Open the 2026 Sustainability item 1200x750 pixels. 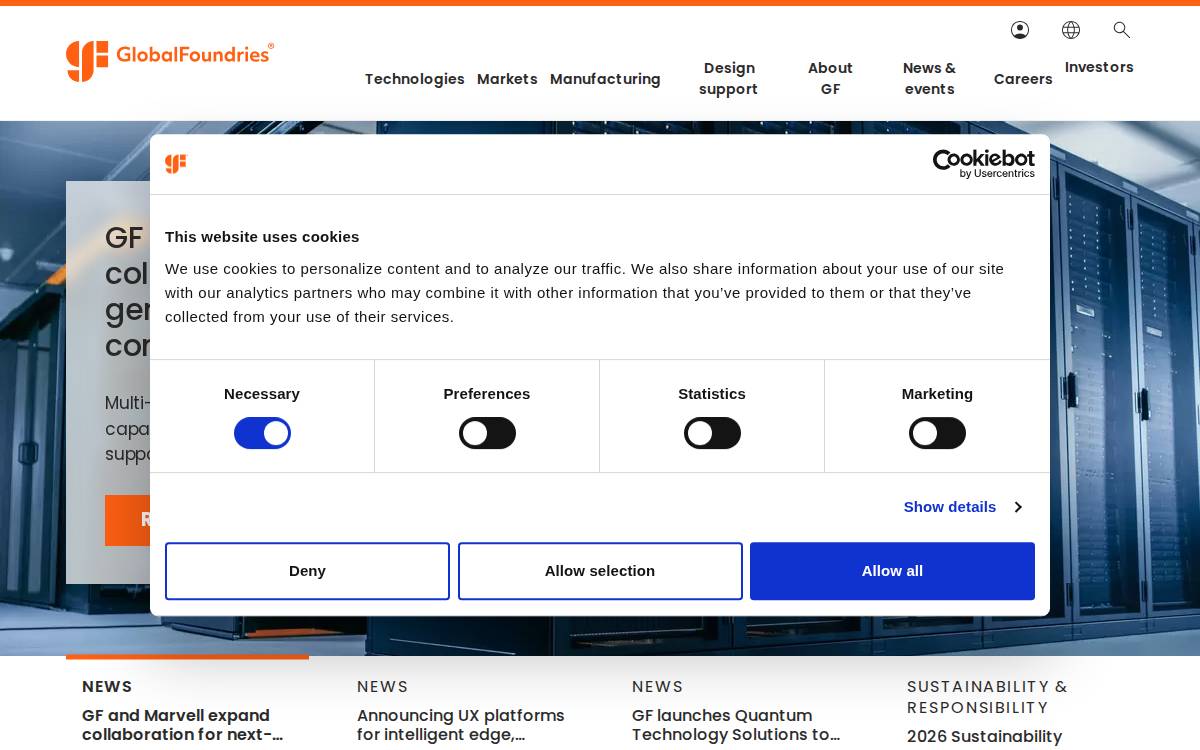(x=985, y=737)
